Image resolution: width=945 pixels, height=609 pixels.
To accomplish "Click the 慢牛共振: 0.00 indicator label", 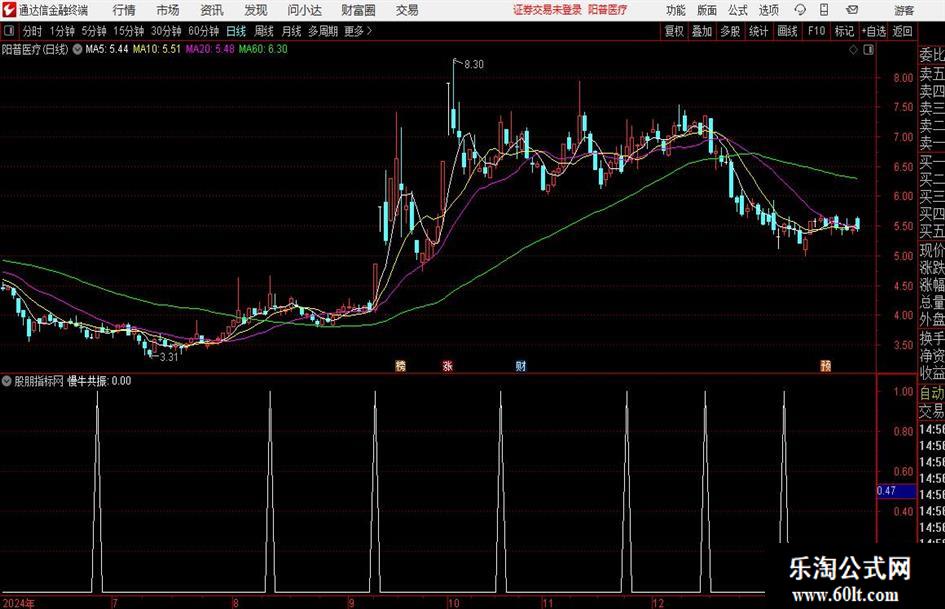I will point(99,381).
